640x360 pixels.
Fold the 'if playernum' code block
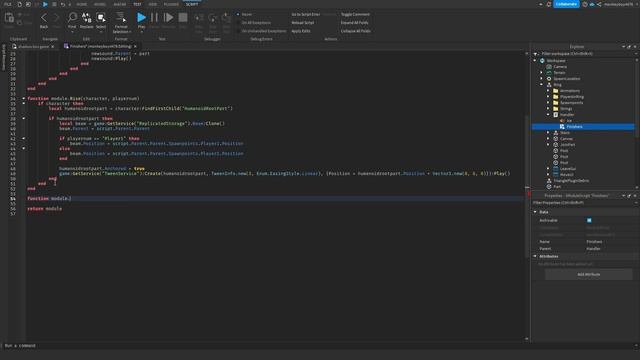pos(23,138)
